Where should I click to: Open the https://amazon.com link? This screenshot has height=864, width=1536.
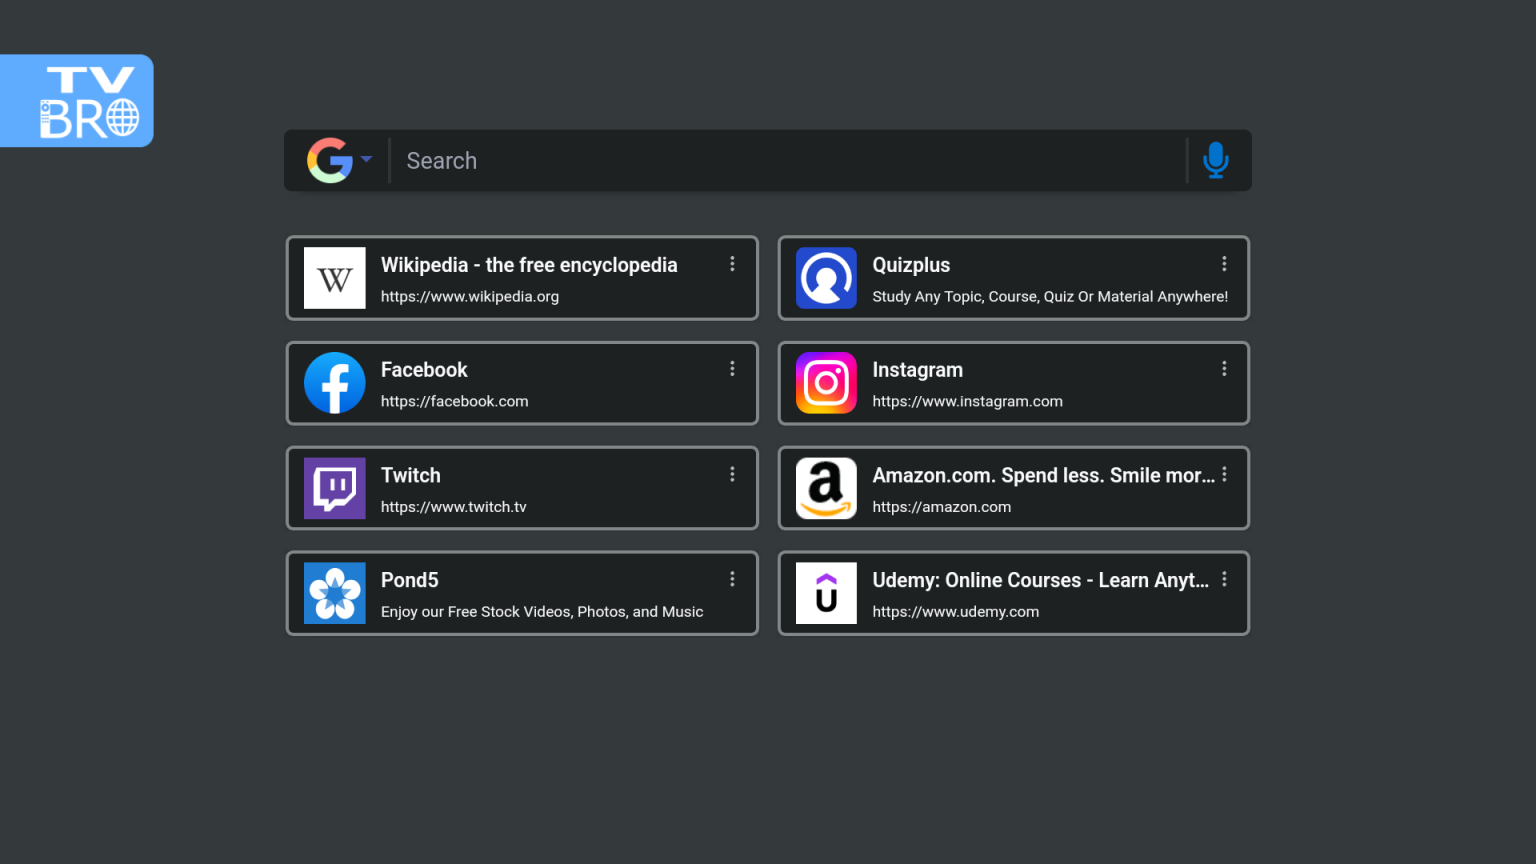pos(941,507)
